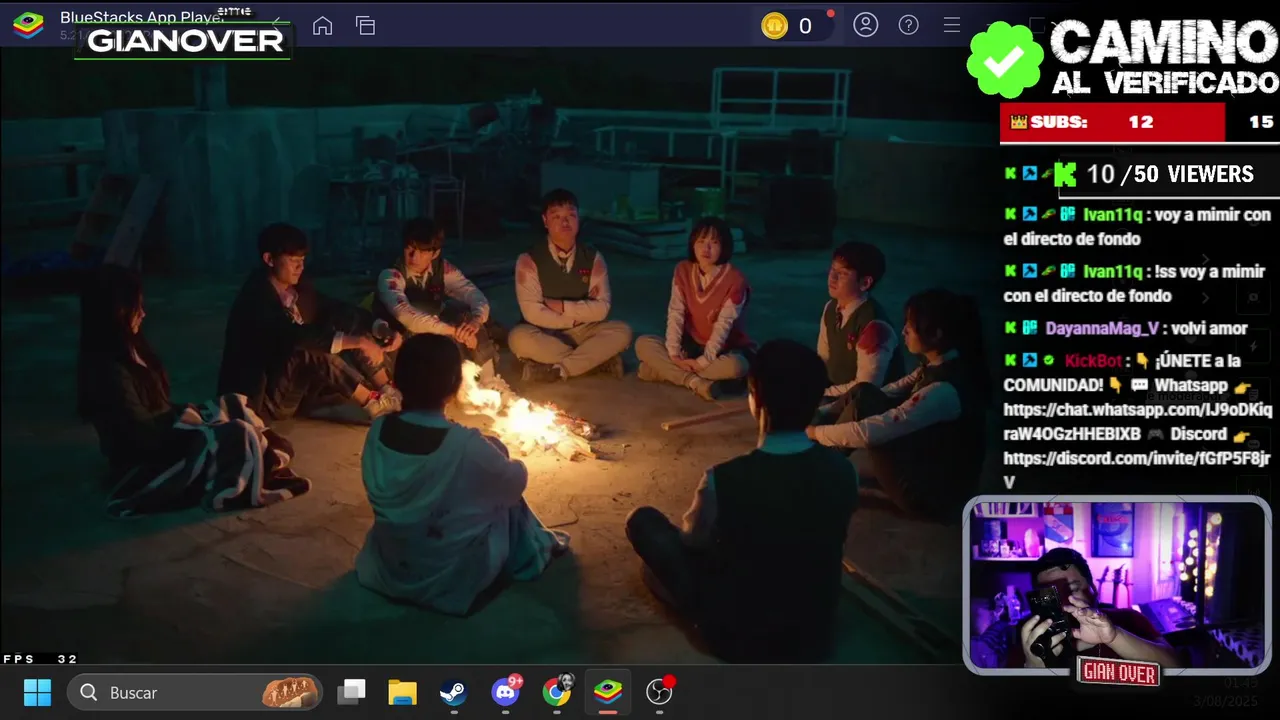Open OBS Studio from the taskbar

click(x=660, y=691)
